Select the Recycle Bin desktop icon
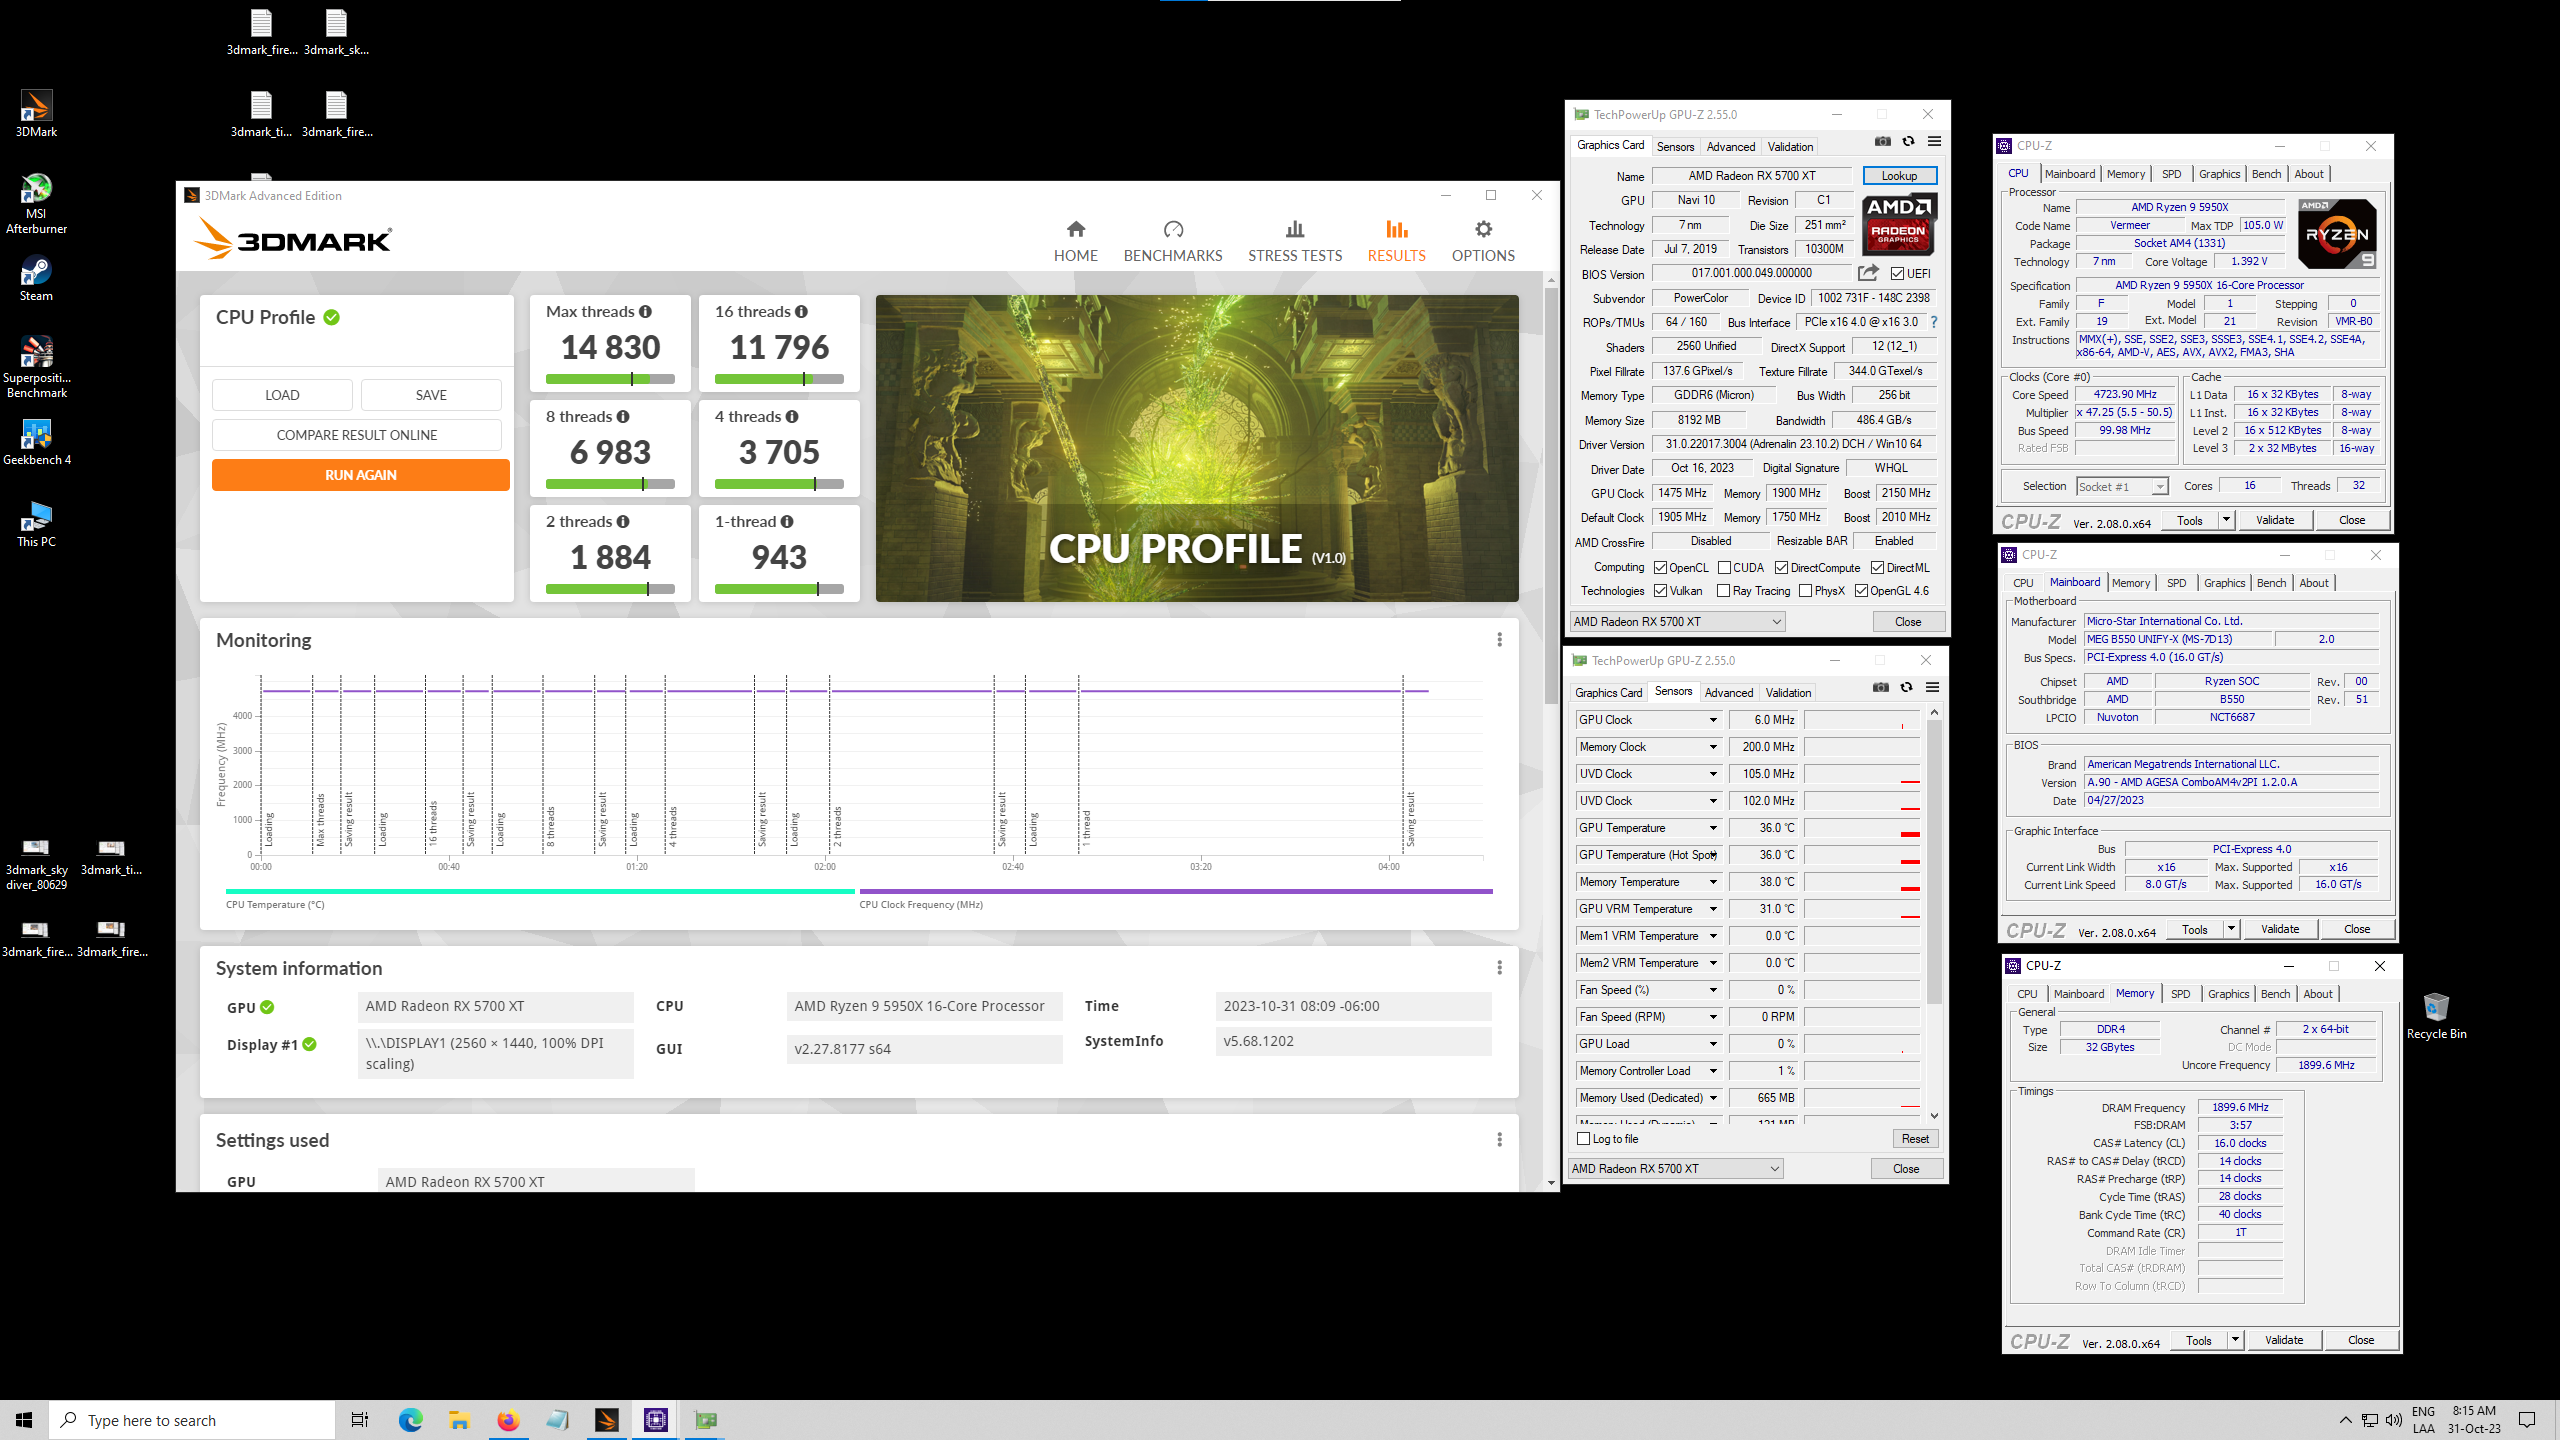 (x=2436, y=1016)
